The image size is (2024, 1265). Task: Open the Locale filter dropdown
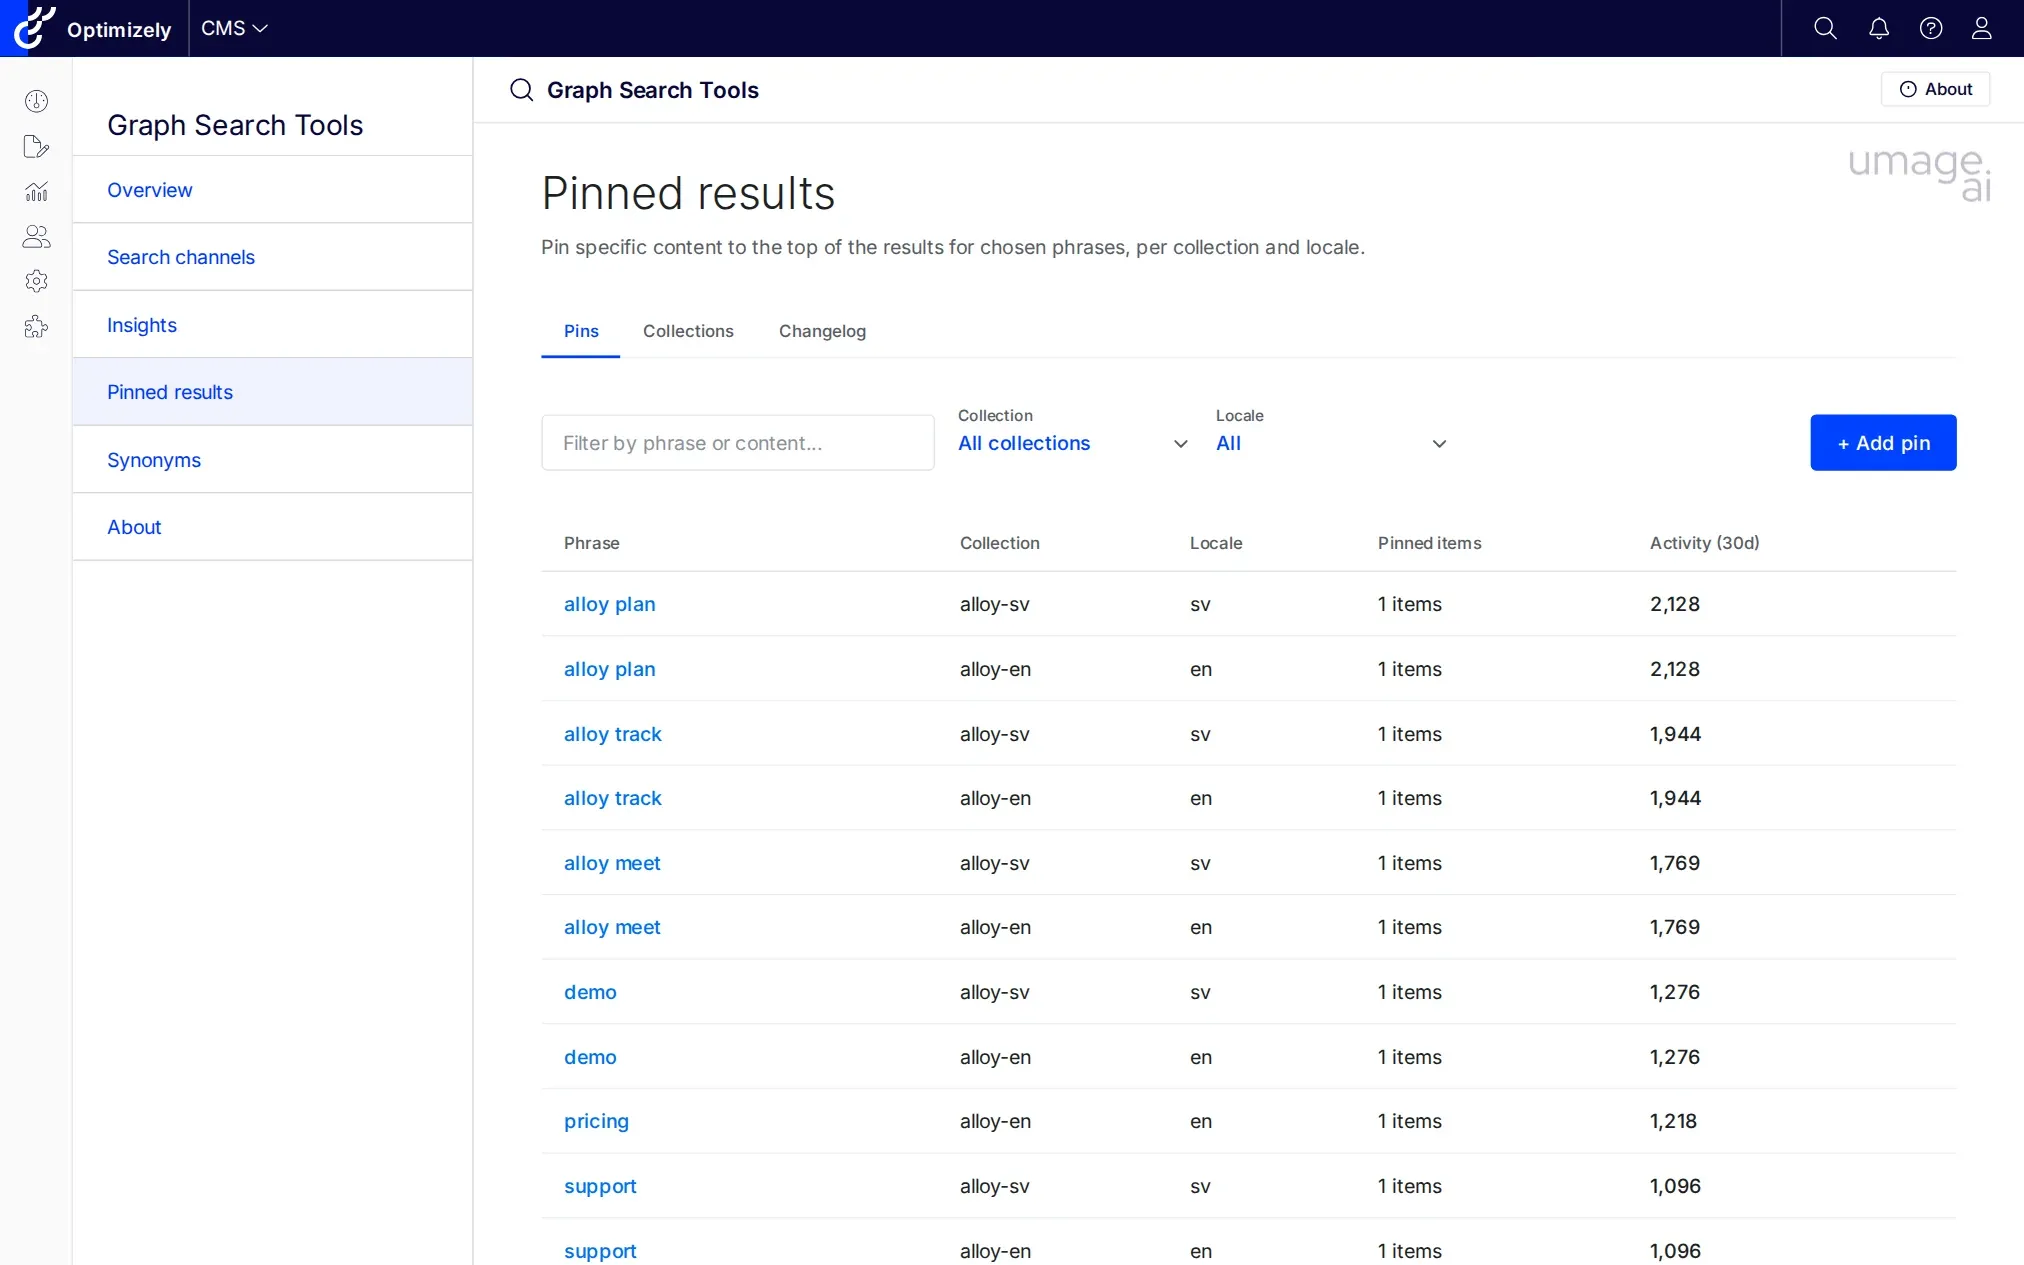[x=1331, y=443]
